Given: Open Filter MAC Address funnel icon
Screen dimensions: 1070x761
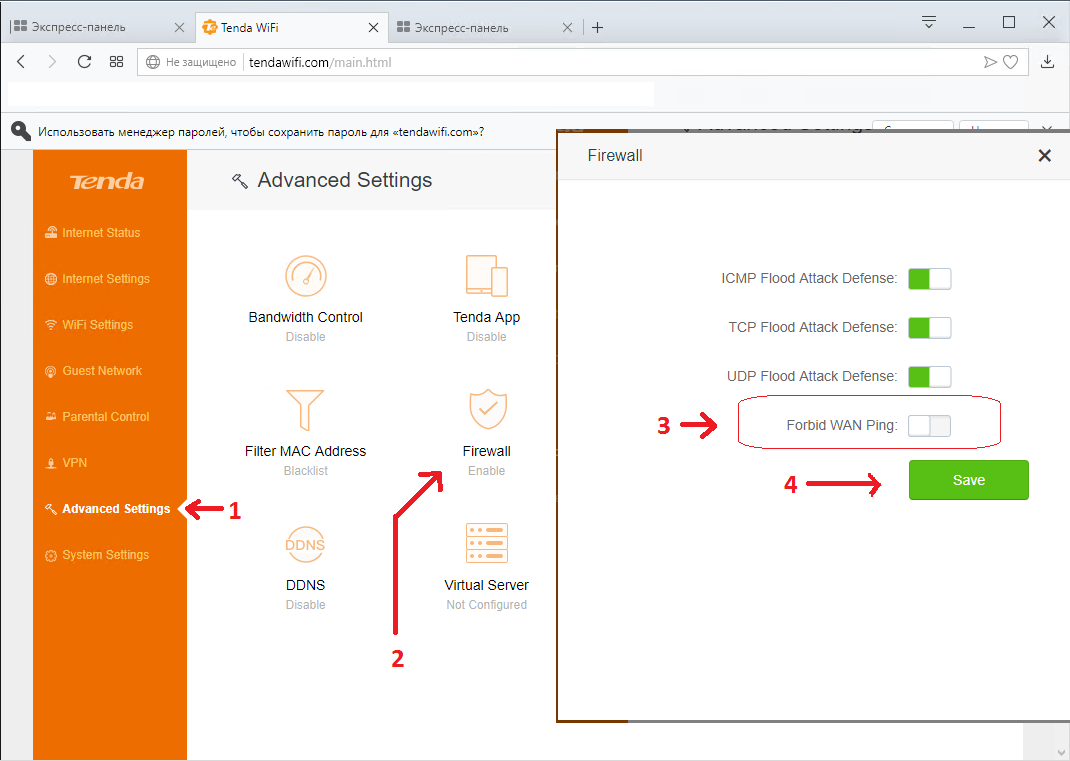Looking at the screenshot, I should (x=305, y=410).
